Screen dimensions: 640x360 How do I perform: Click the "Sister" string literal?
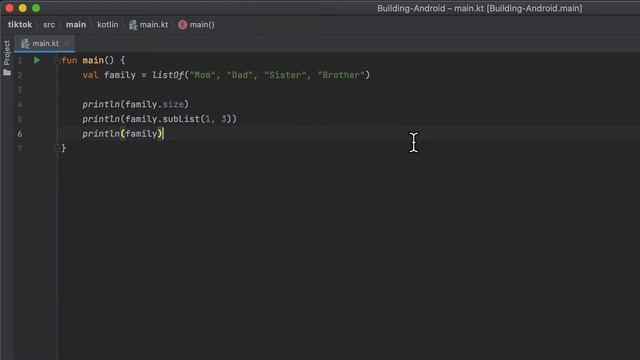pyautogui.click(x=285, y=75)
